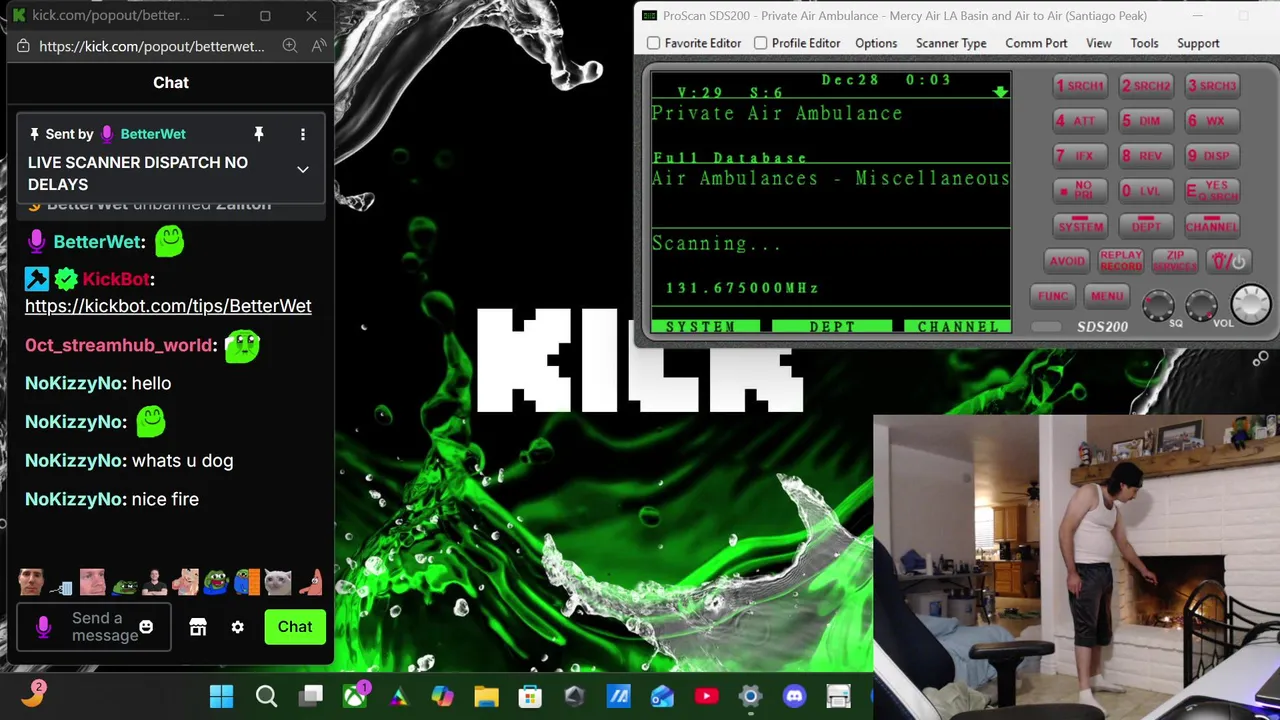1280x720 pixels.
Task: Click the MENU key on scanner
Action: click(1107, 296)
